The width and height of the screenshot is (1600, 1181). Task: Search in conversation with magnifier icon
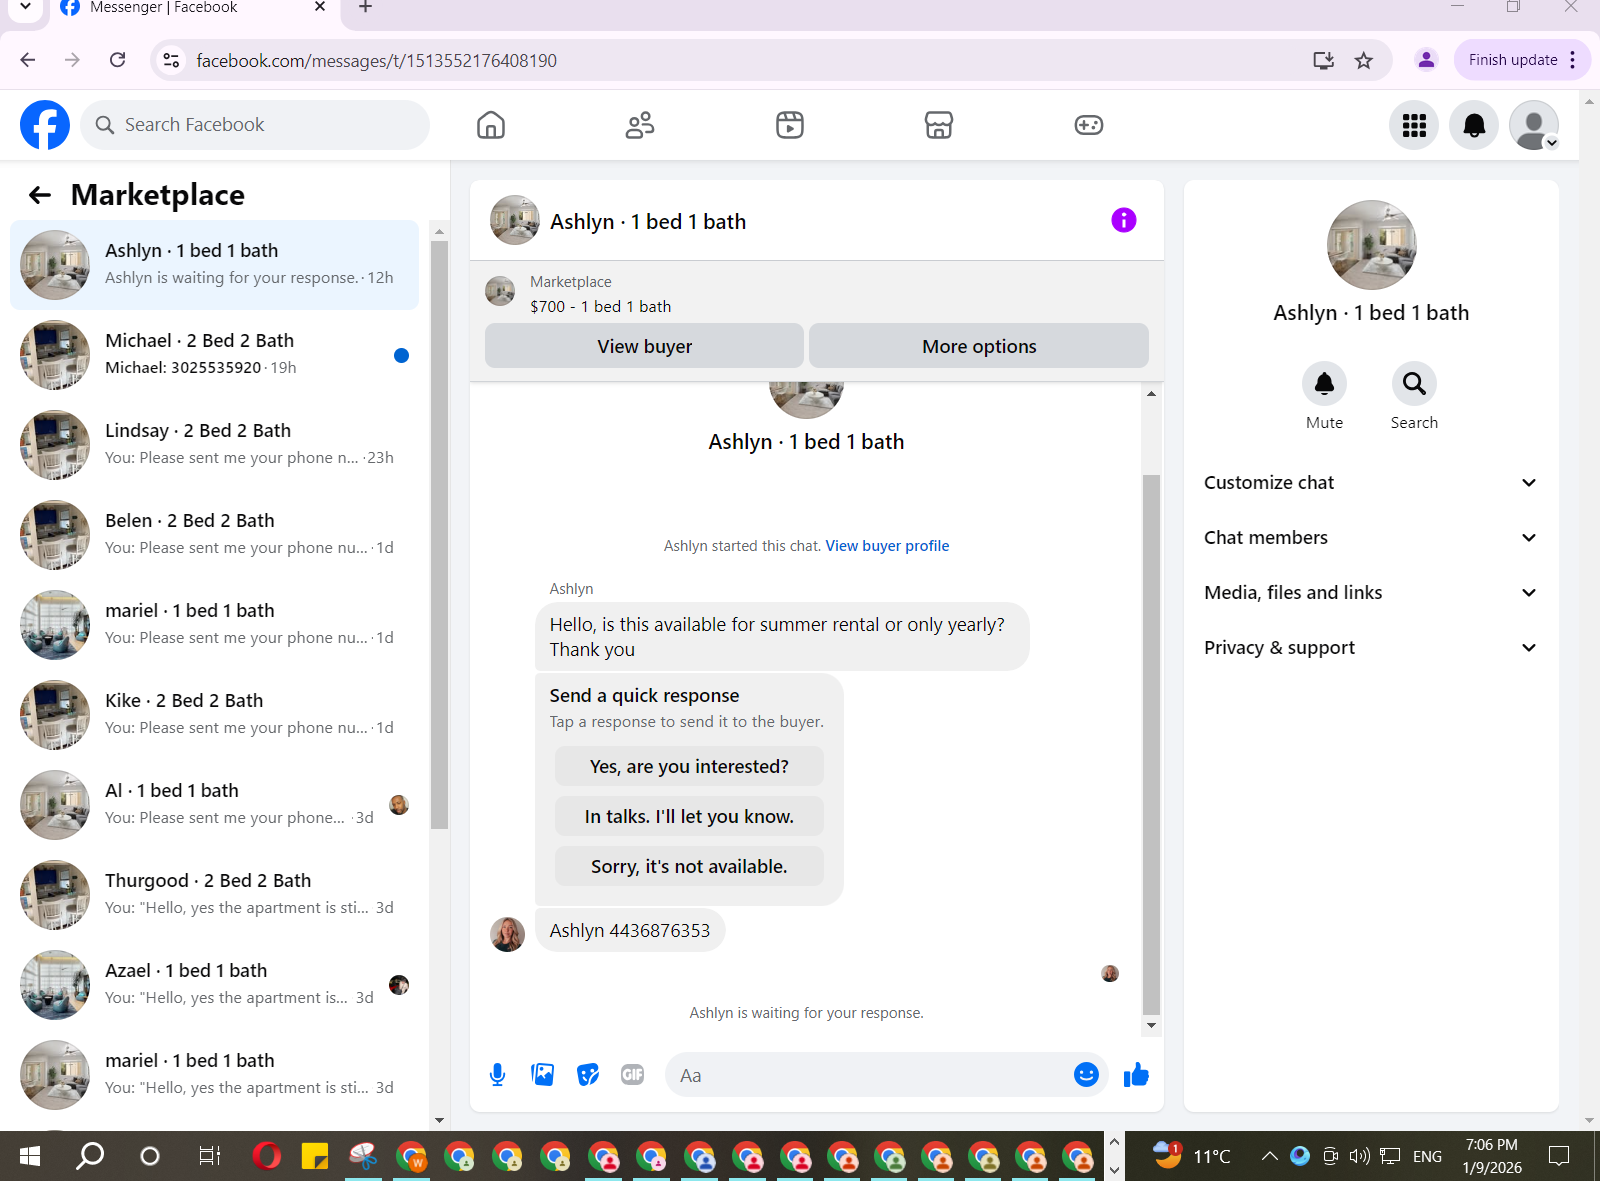point(1414,383)
